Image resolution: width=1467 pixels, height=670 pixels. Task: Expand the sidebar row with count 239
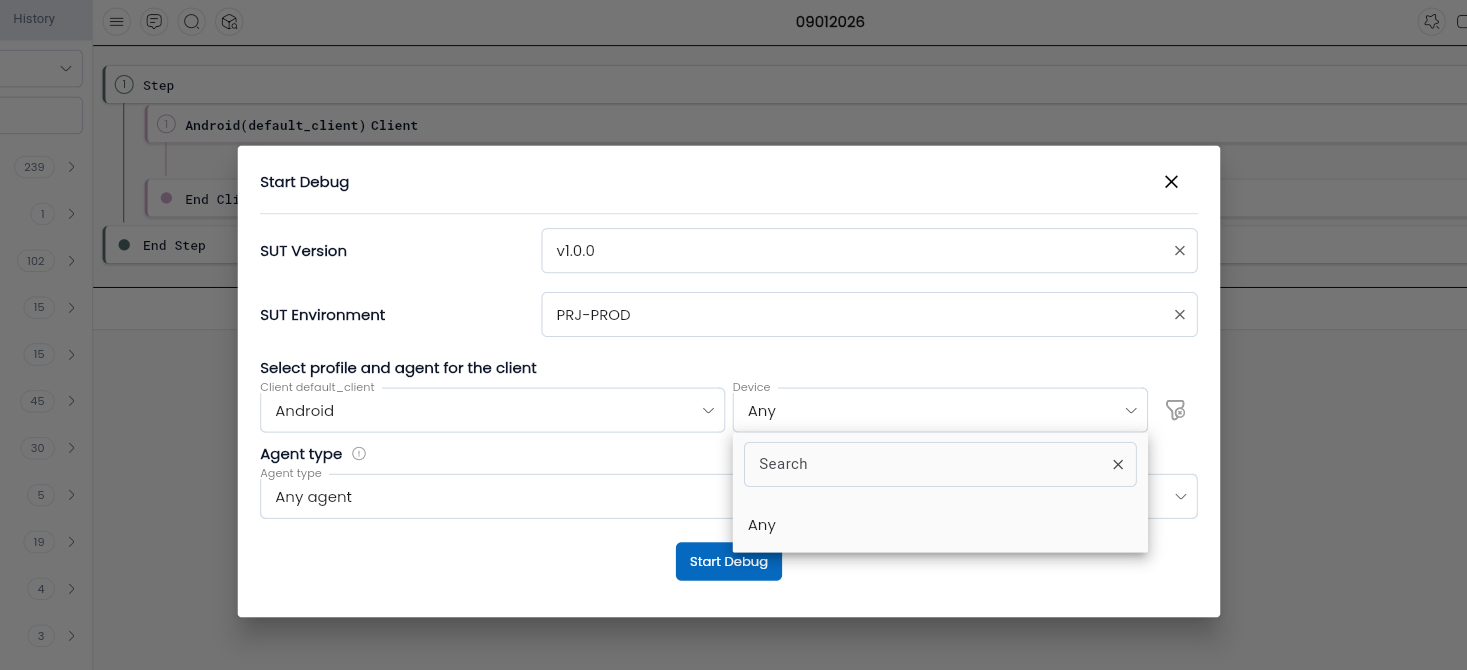71,167
